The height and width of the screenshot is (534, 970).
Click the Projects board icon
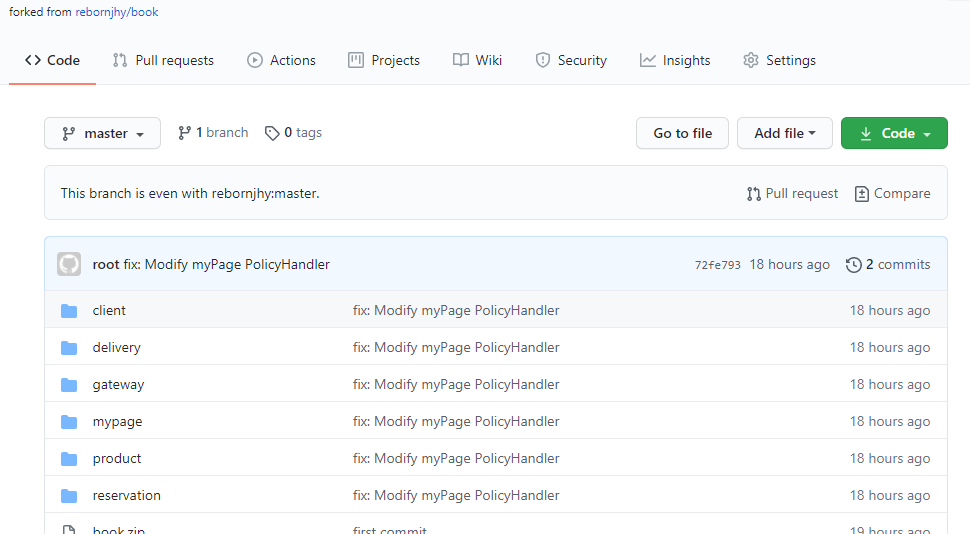(x=356, y=60)
